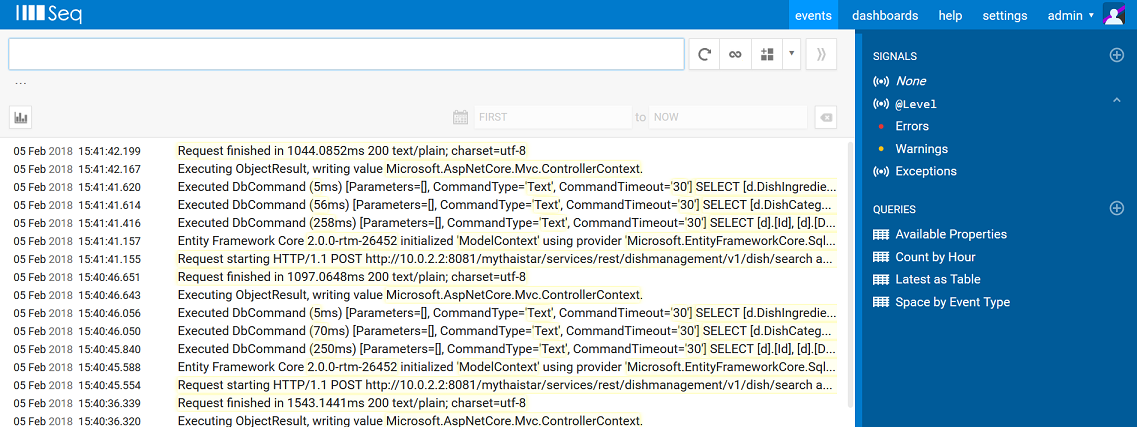Collapse the @Level signal group
The image size is (1137, 427).
[1116, 100]
